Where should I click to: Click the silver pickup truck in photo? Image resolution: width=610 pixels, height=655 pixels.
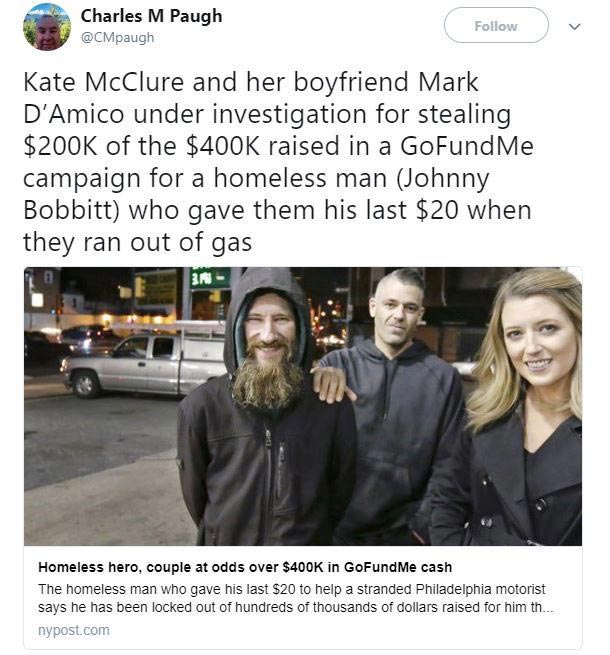click(x=144, y=363)
